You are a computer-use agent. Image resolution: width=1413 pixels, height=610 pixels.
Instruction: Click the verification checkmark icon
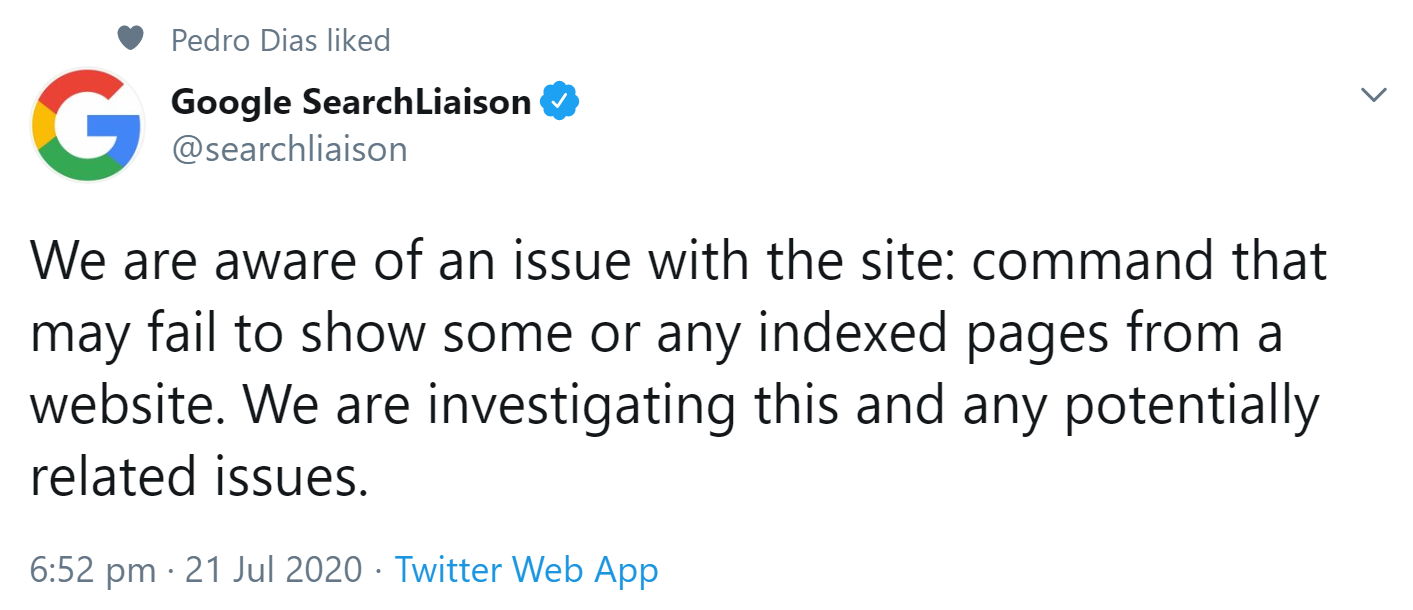561,99
